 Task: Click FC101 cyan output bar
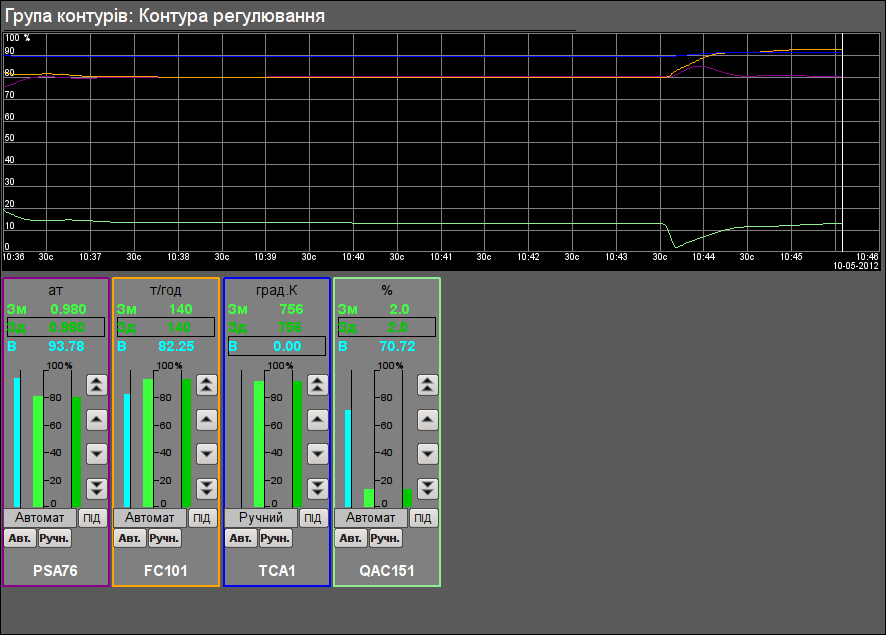127,450
